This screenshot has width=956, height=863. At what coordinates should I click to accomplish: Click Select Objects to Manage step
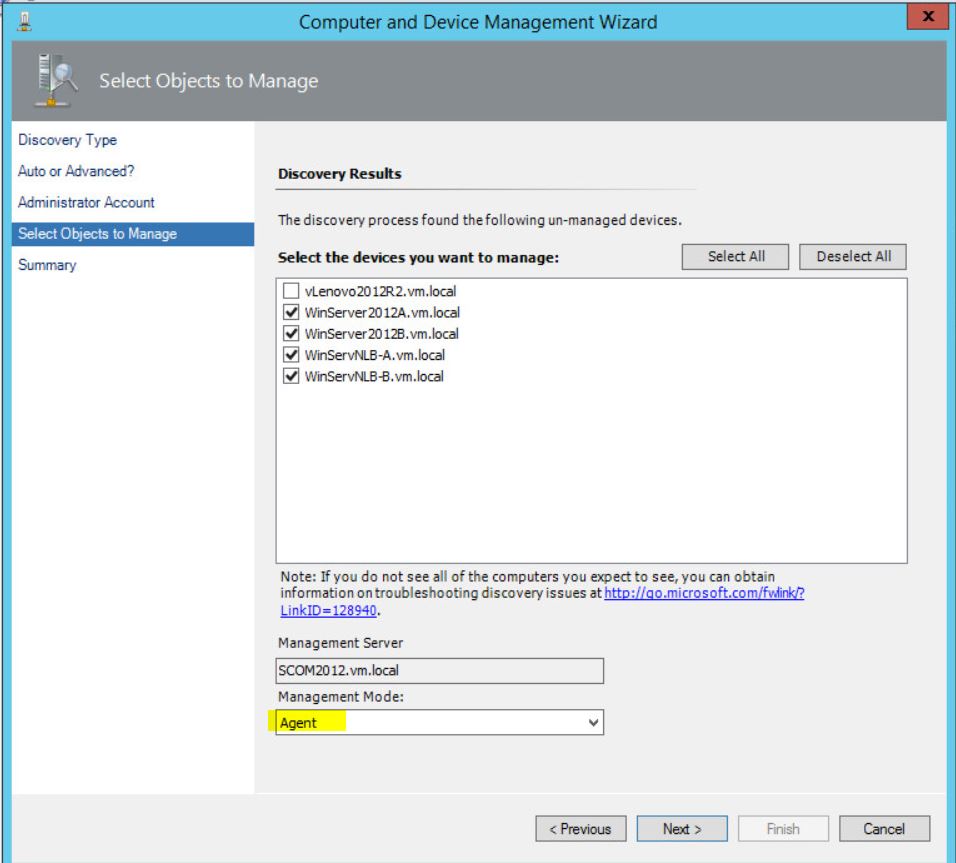[x=97, y=234]
